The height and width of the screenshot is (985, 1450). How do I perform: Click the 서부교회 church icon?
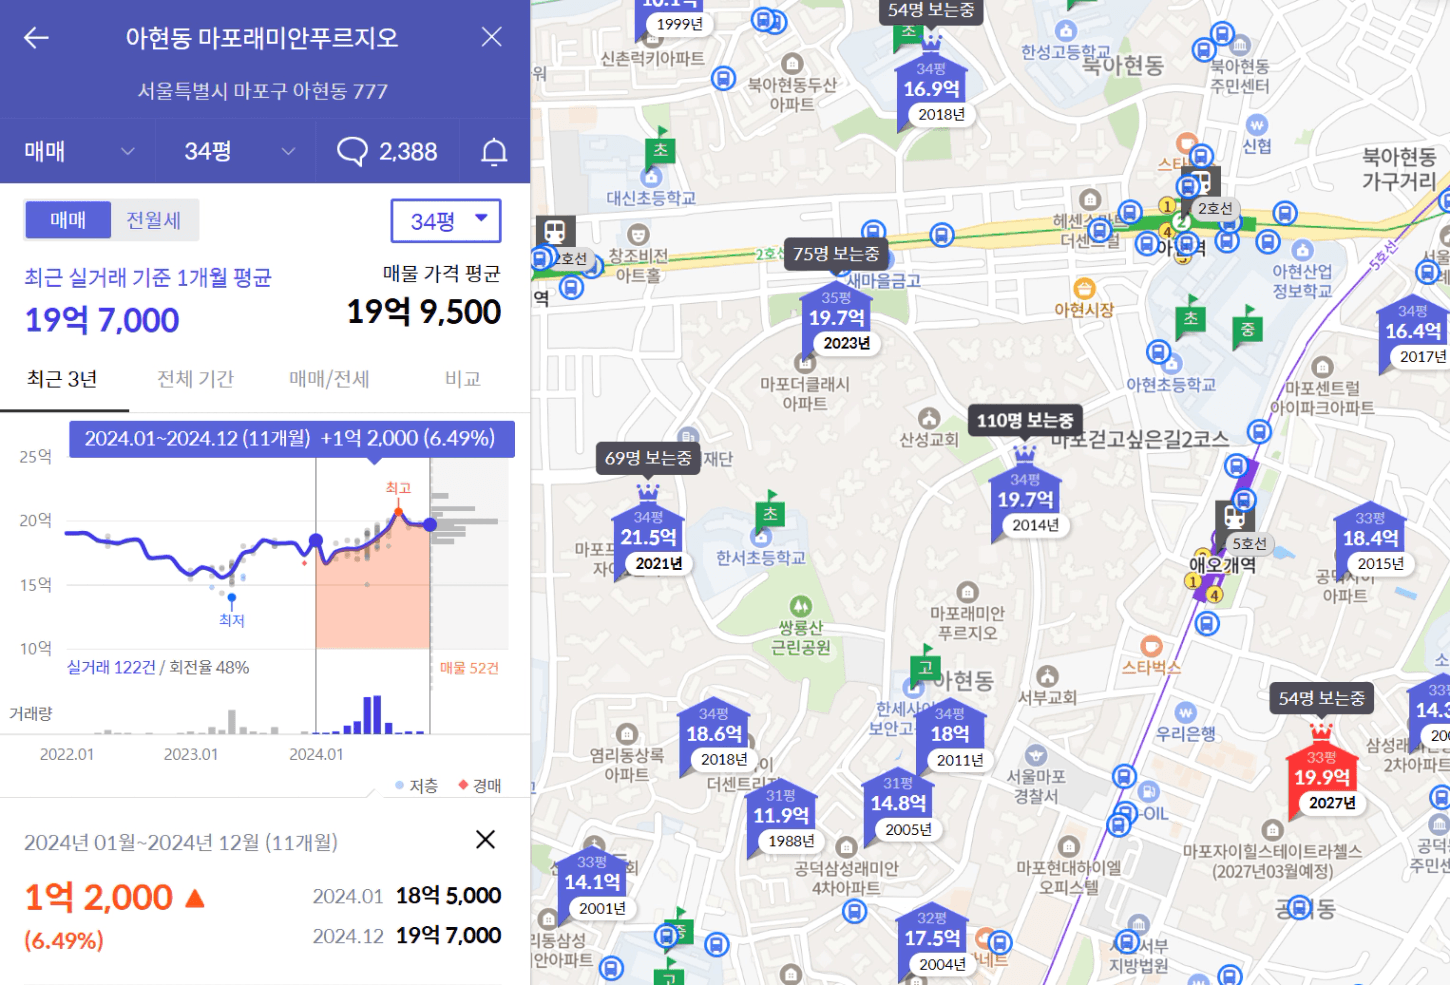(x=1047, y=677)
